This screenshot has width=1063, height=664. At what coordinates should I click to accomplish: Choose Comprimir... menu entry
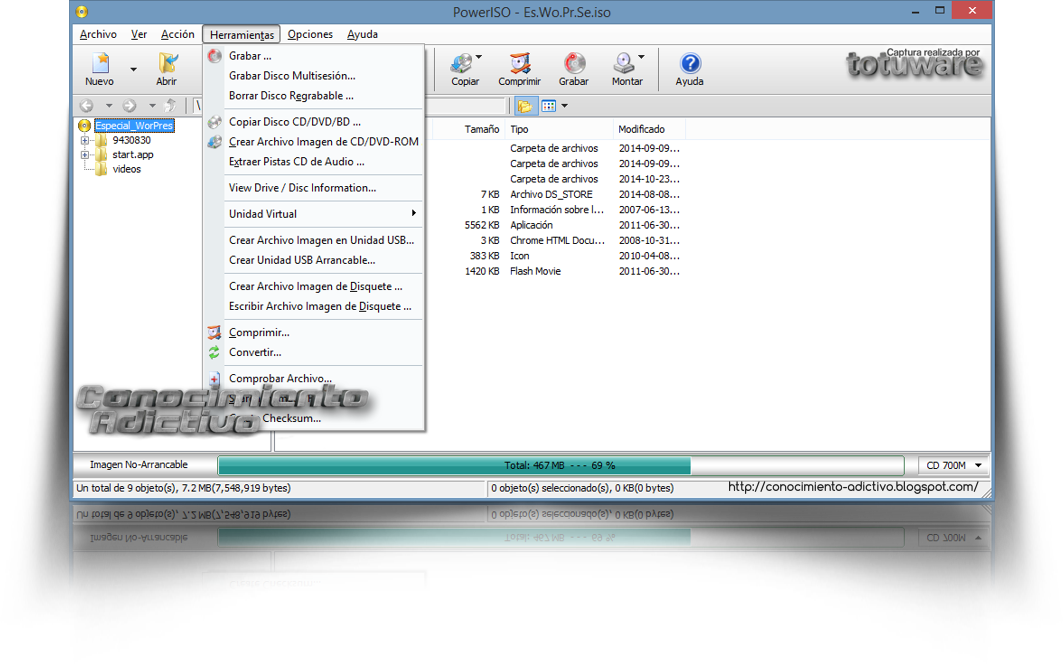[x=315, y=332]
